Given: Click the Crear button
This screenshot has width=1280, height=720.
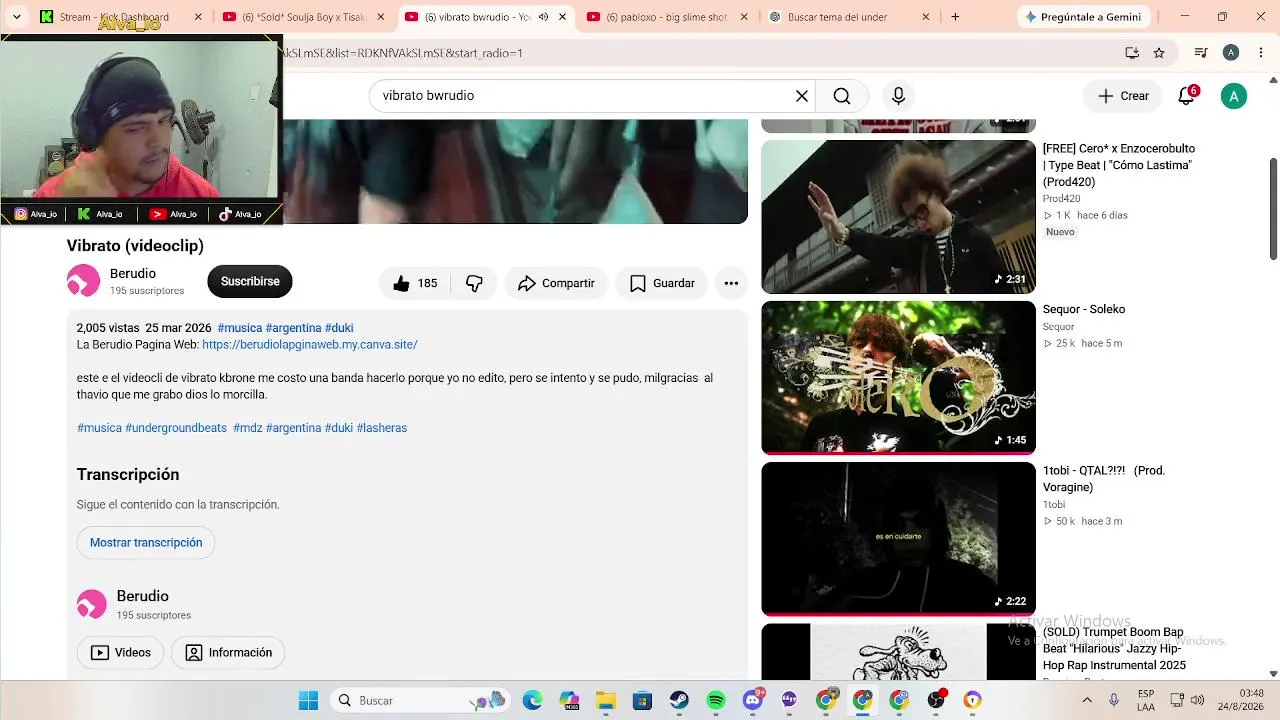Looking at the screenshot, I should pos(1124,96).
